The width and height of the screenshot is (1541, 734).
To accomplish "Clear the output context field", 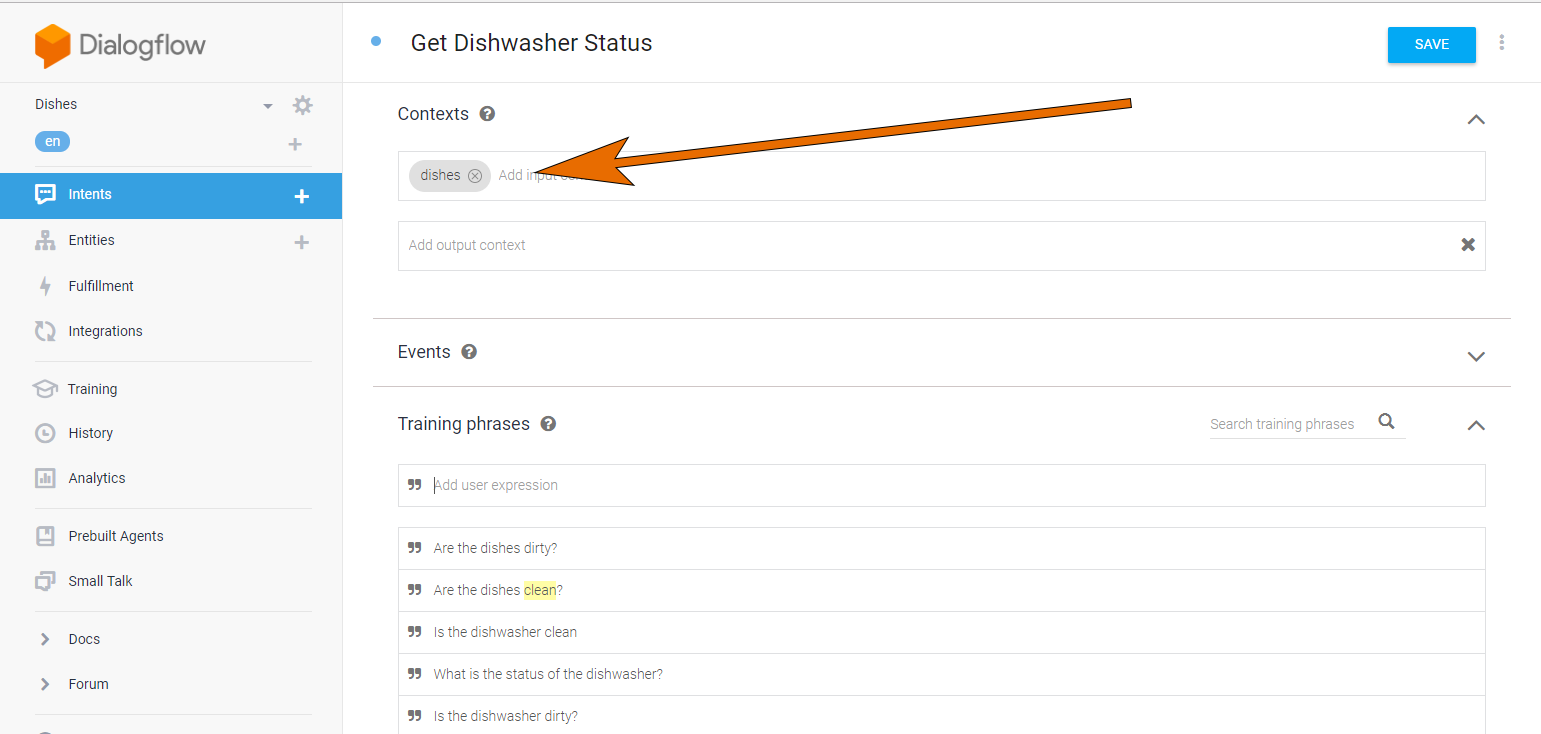I will [x=1468, y=245].
